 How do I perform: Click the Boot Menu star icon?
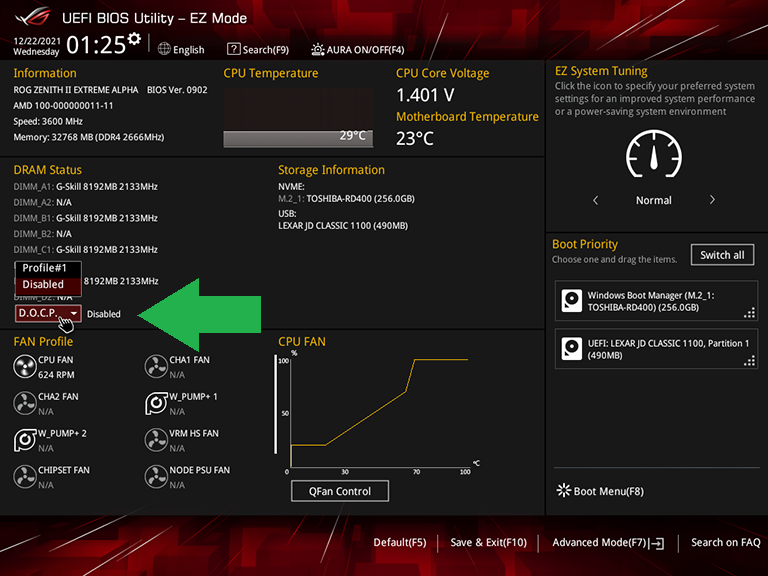pos(564,490)
